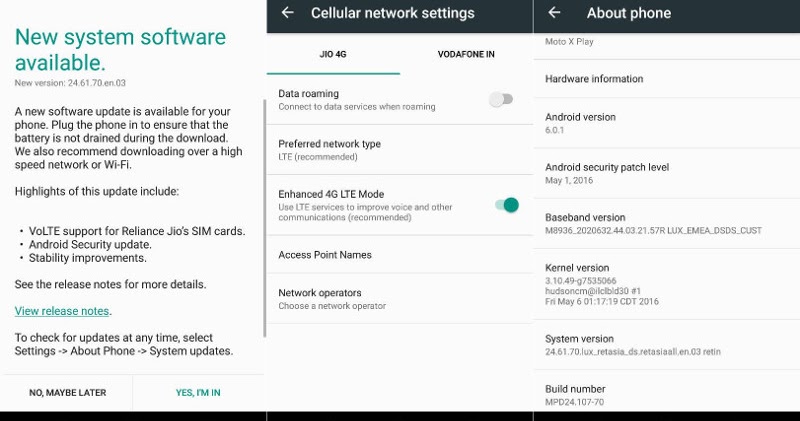Tap Build number entry
Image resolution: width=800 pixels, height=421 pixels.
pos(667,391)
